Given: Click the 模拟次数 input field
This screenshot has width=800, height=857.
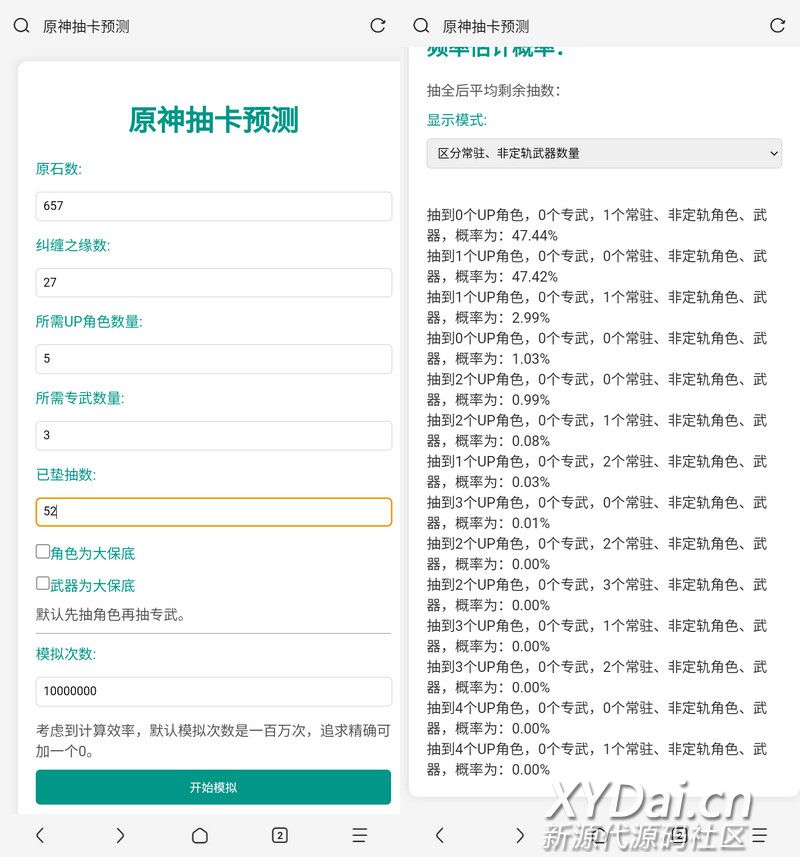Looking at the screenshot, I should pyautogui.click(x=213, y=691).
